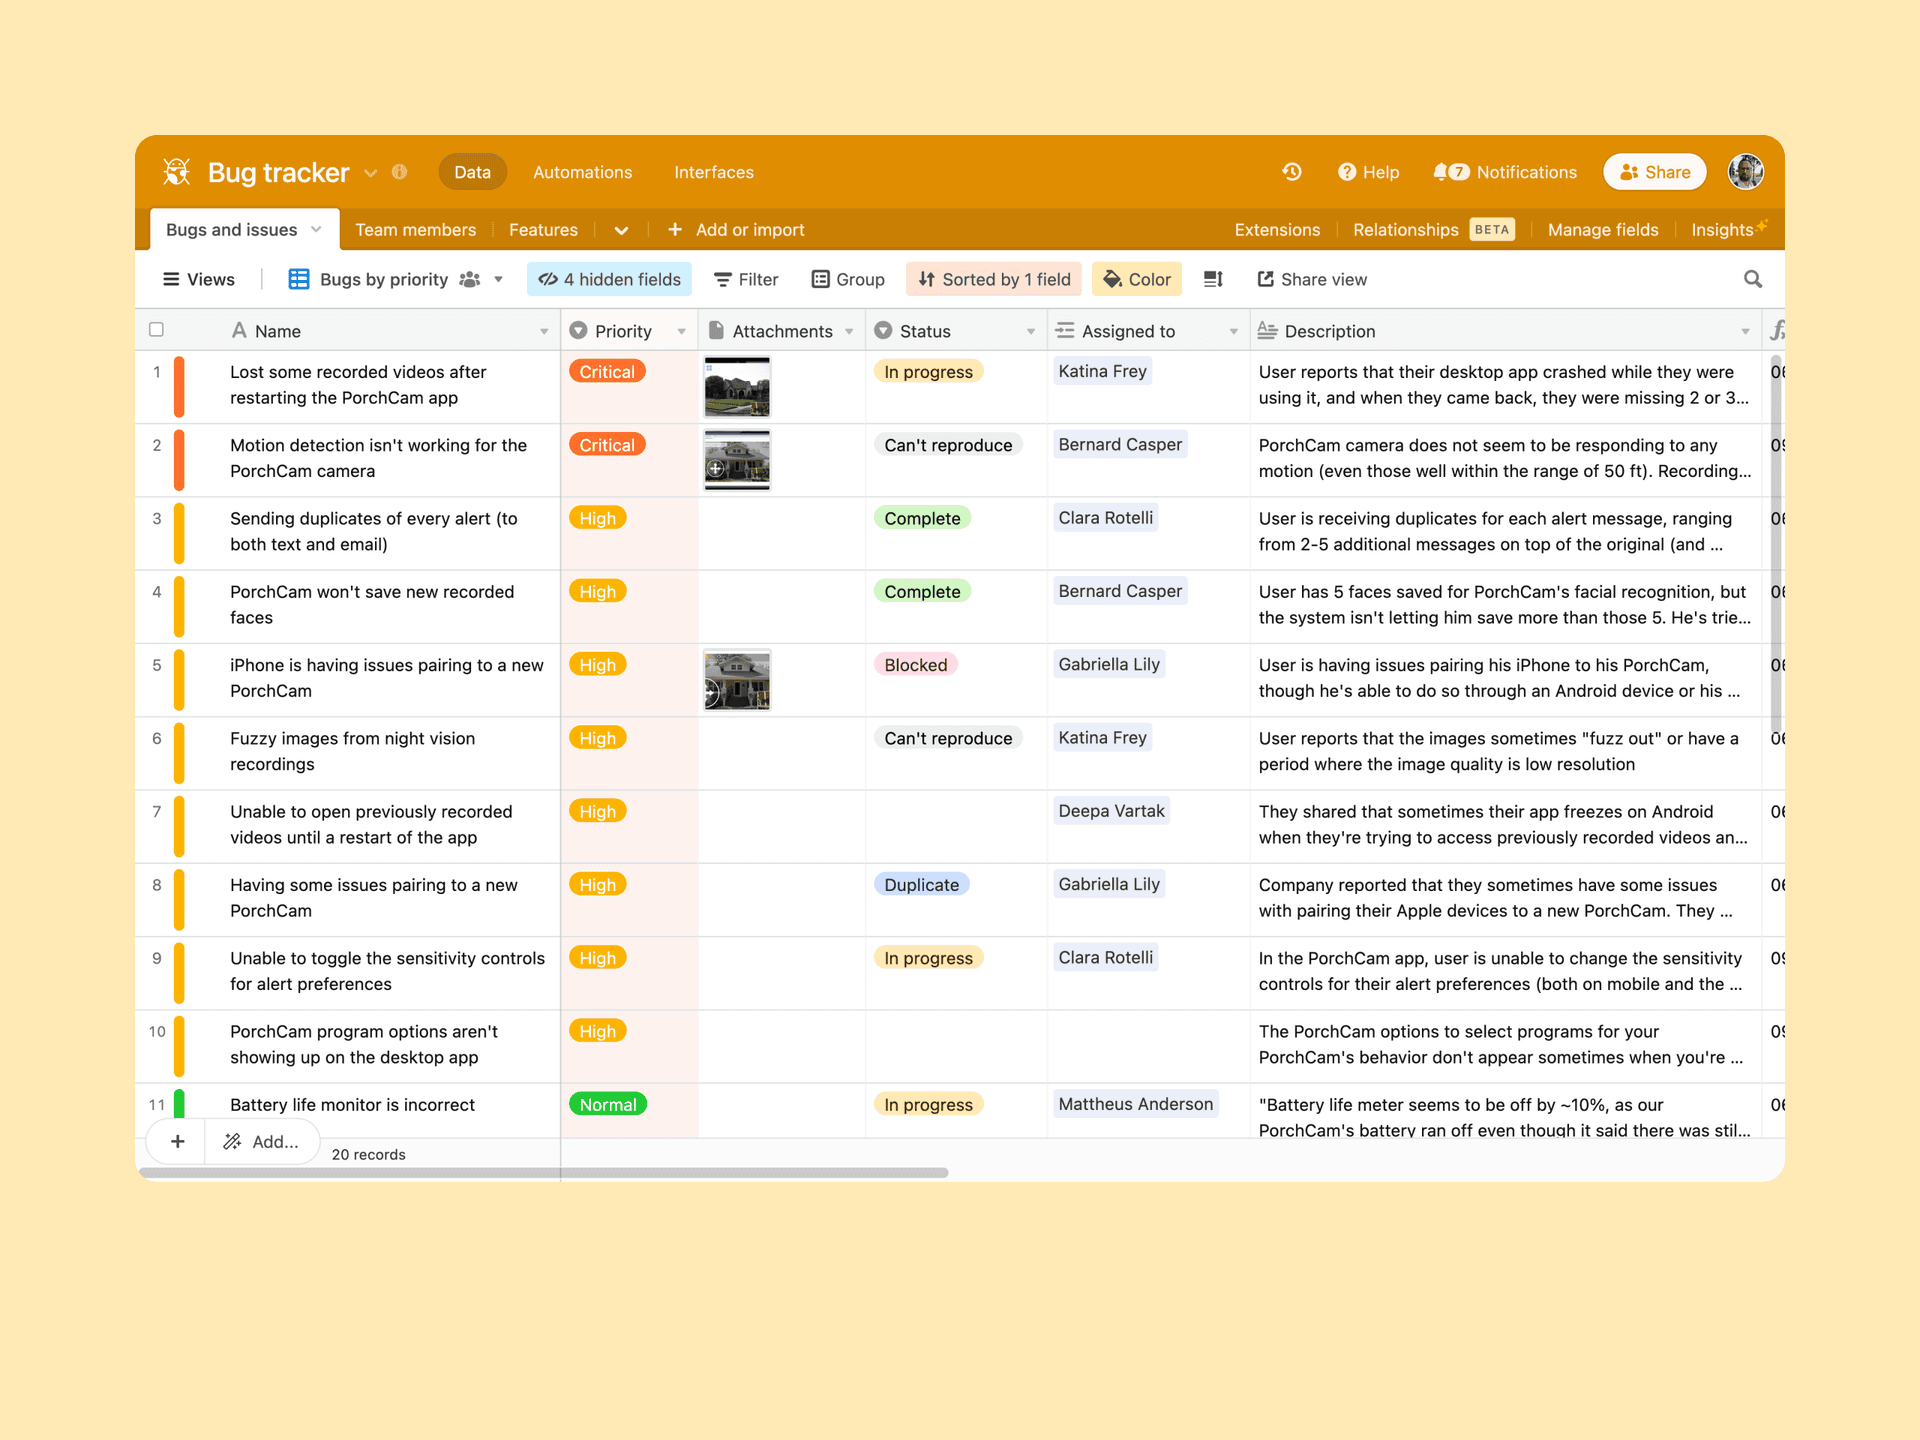Open the Bugs by priority view dropdown arrow
The image size is (1920, 1440).
(498, 279)
